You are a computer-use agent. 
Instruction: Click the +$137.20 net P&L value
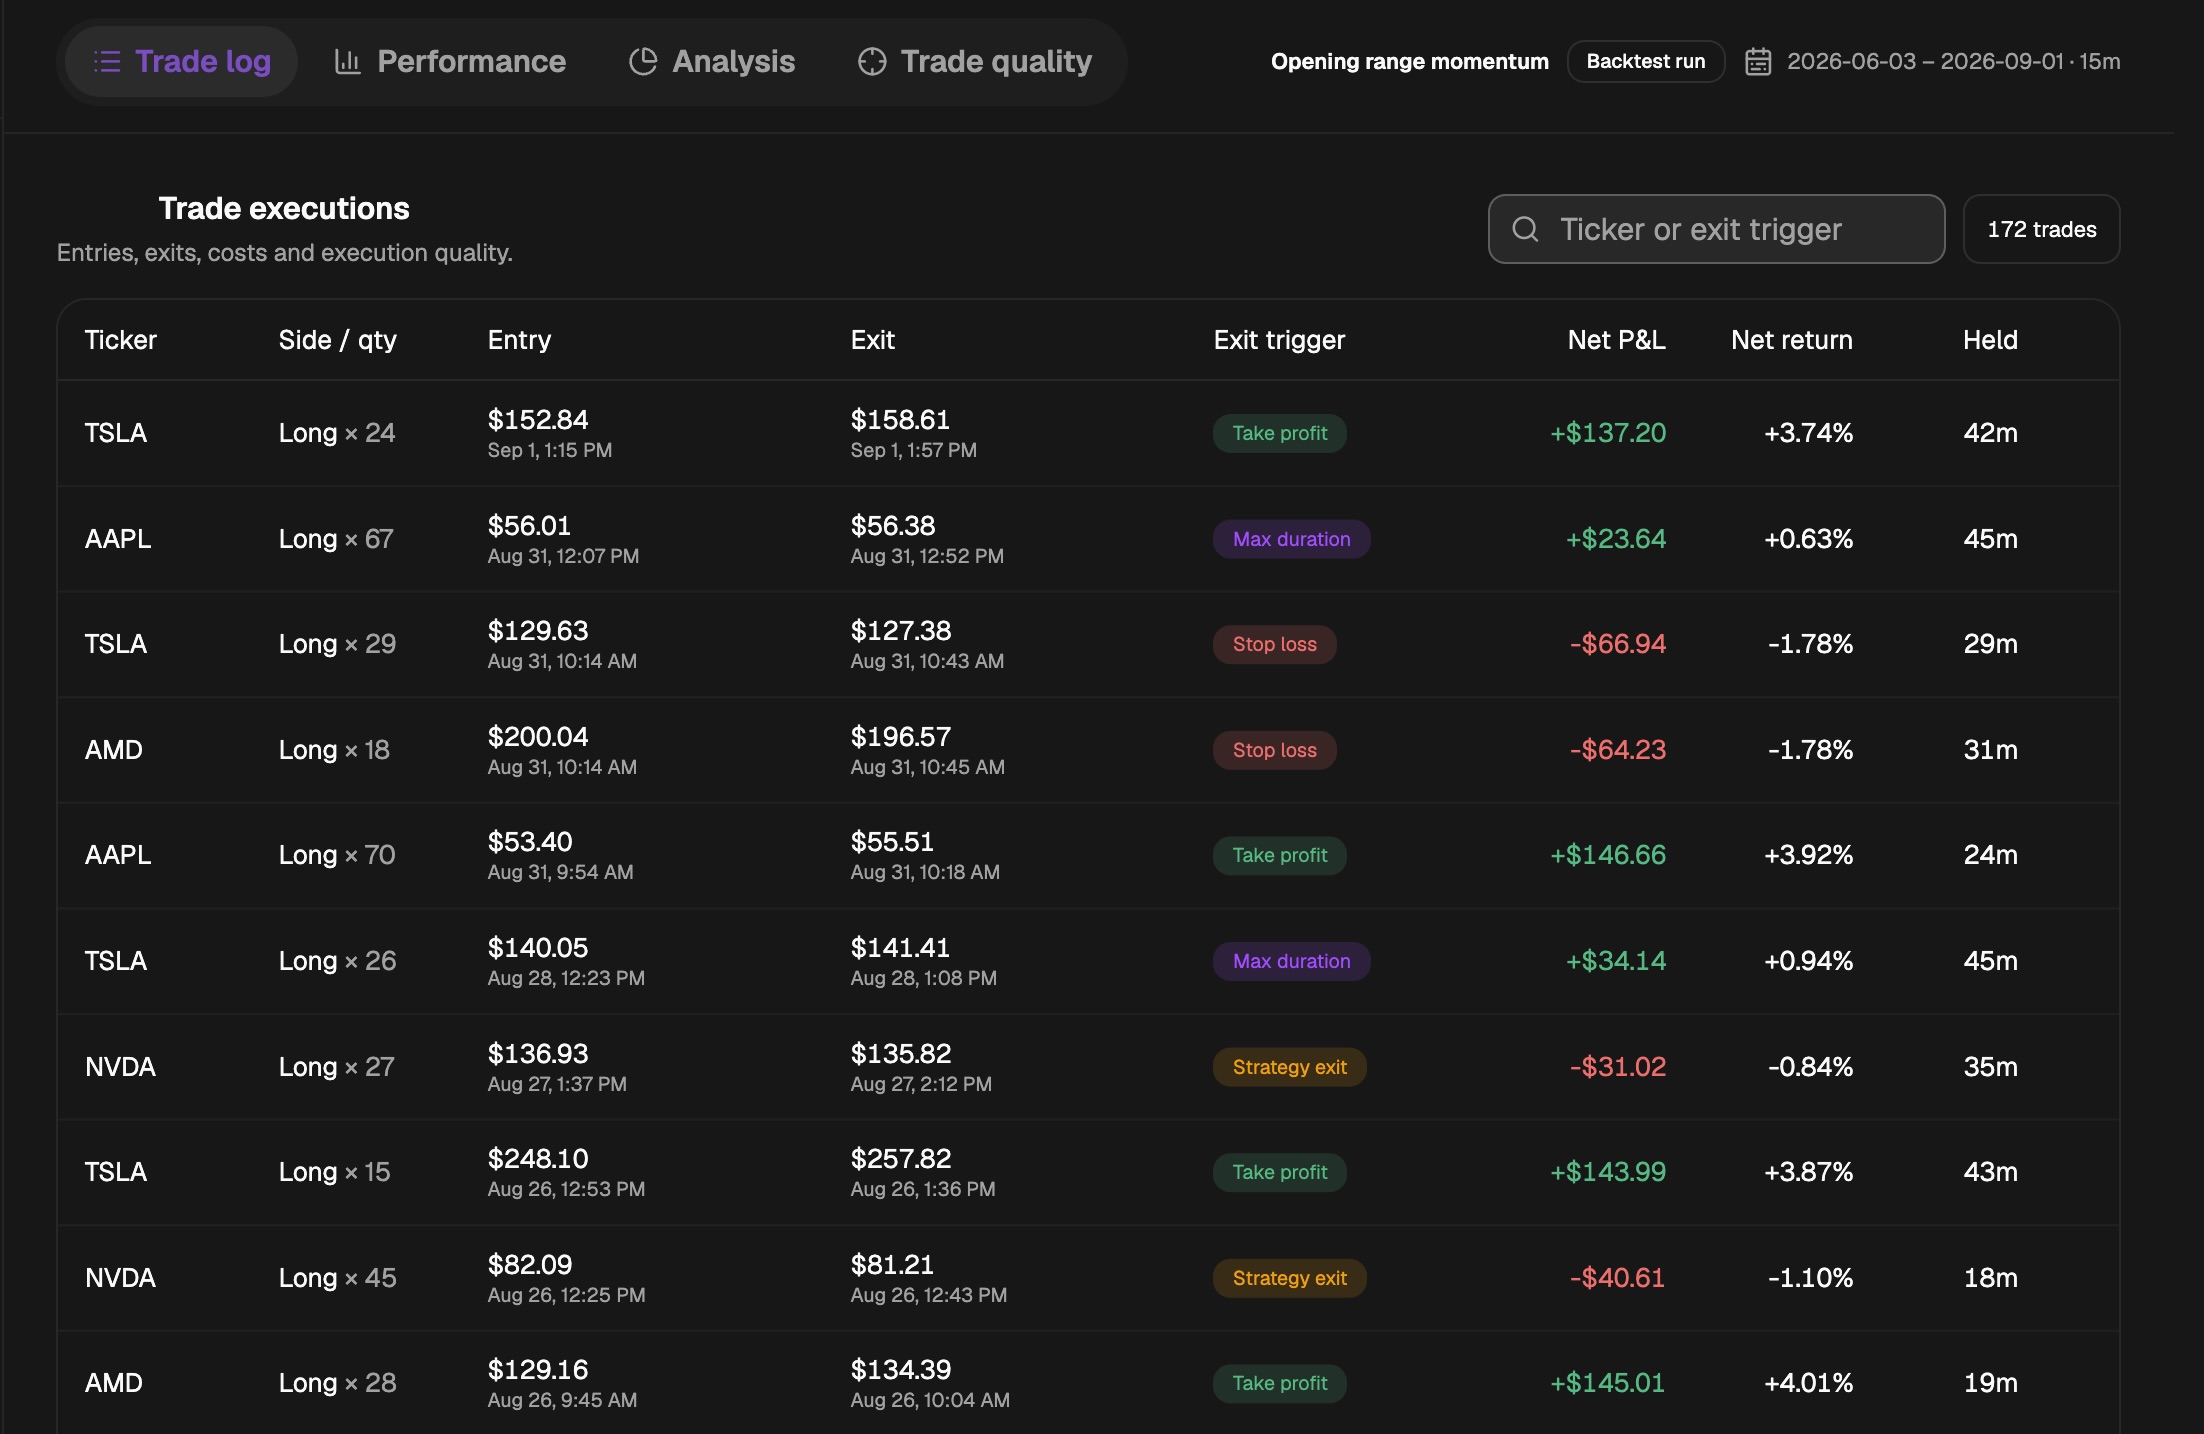tap(1608, 433)
